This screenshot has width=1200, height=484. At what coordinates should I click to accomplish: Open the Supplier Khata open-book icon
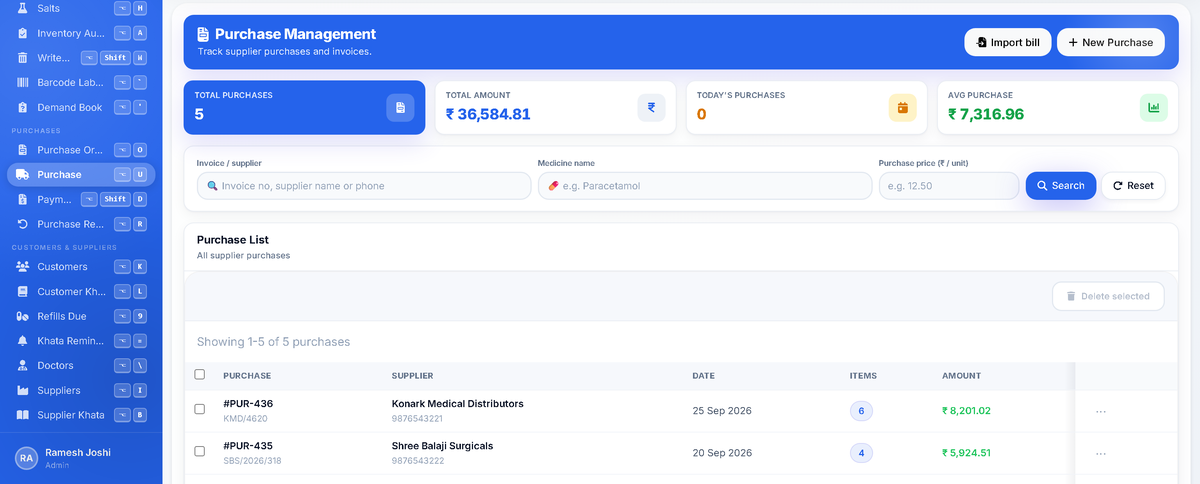pyautogui.click(x=22, y=415)
